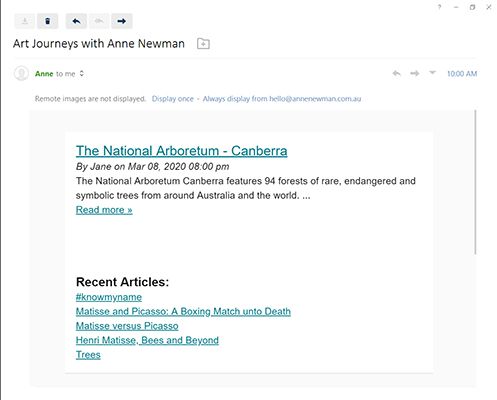Click the toolbar reply-all button
497x400 pixels.
tap(99, 21)
